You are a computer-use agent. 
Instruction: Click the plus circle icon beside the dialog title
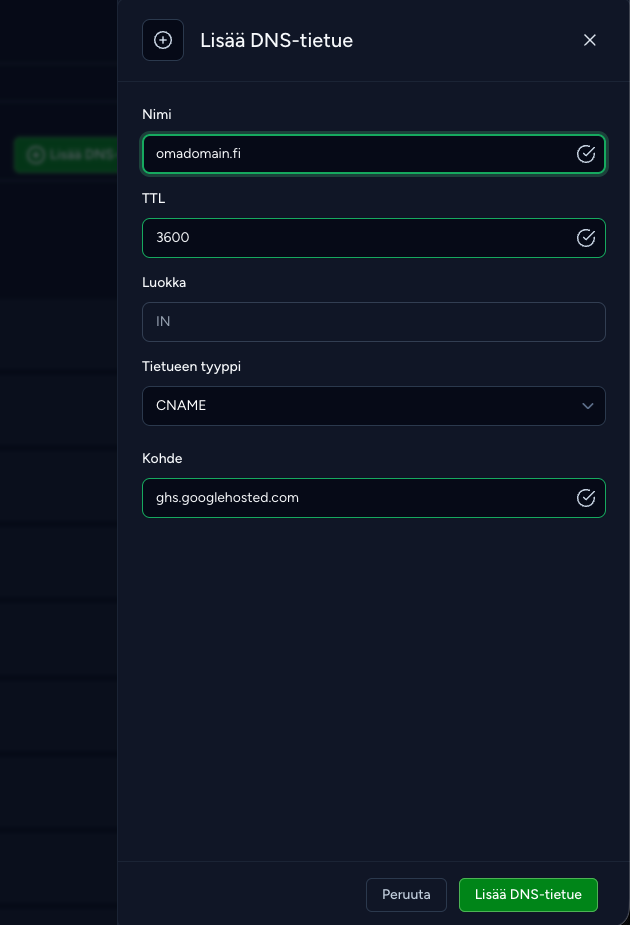pos(163,40)
